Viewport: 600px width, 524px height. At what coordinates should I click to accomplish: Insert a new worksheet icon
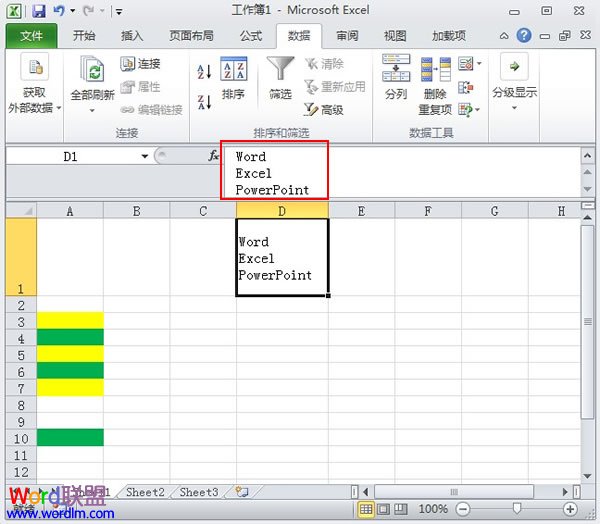(242, 492)
